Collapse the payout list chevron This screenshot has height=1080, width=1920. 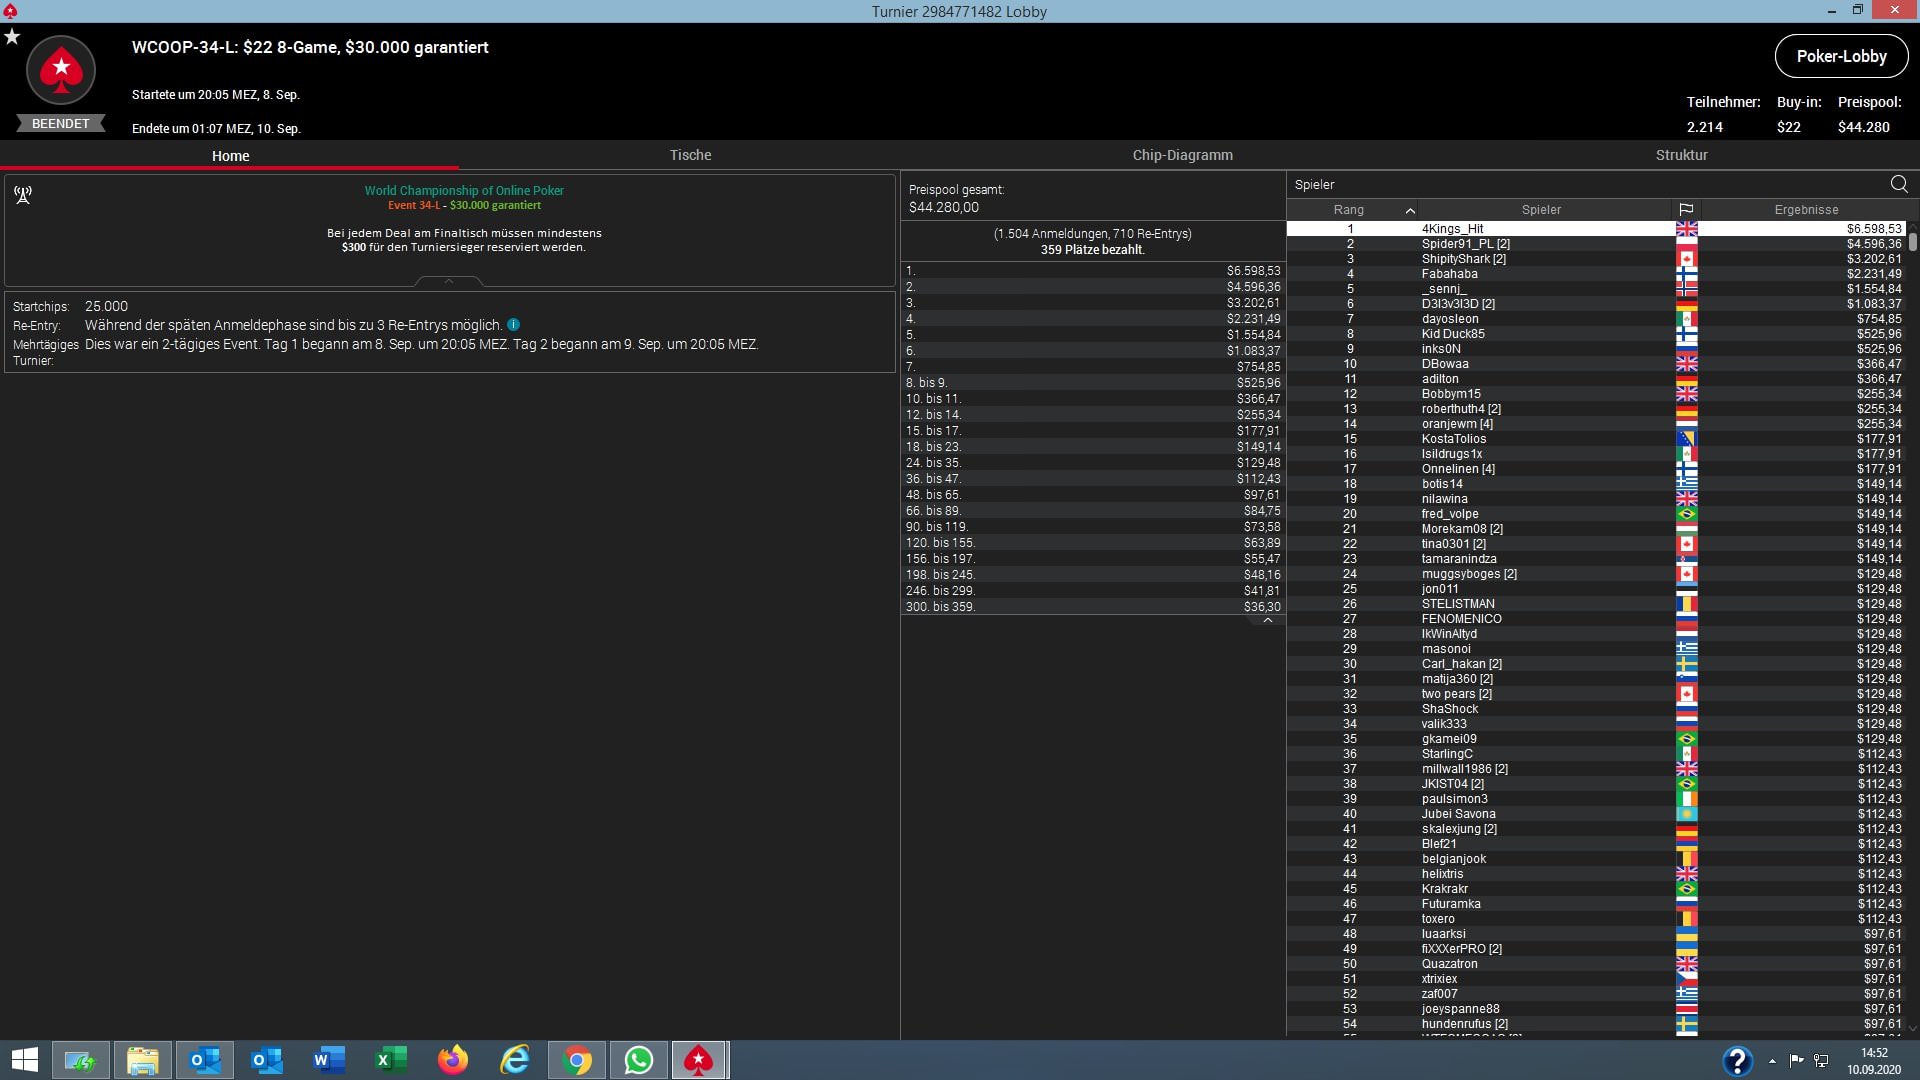pos(1267,620)
